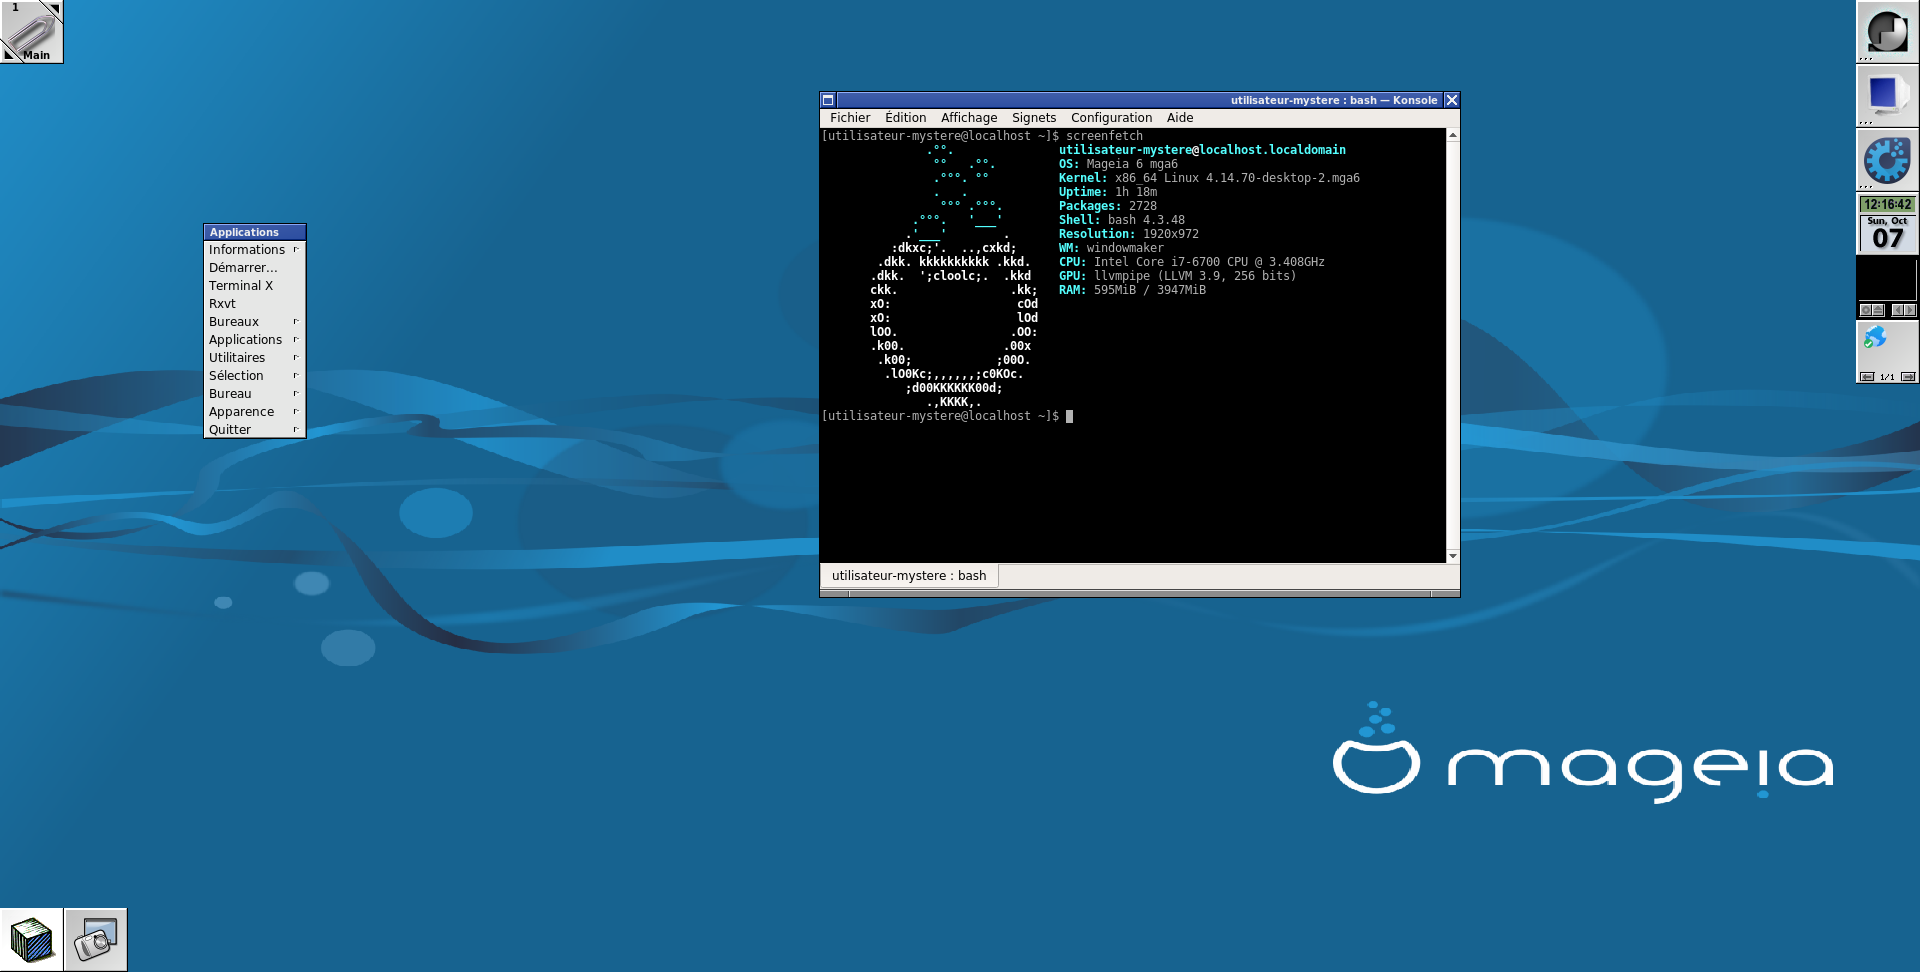Image resolution: width=1920 pixels, height=972 pixels.
Task: Click the Konsole title bar
Action: (x=1140, y=100)
